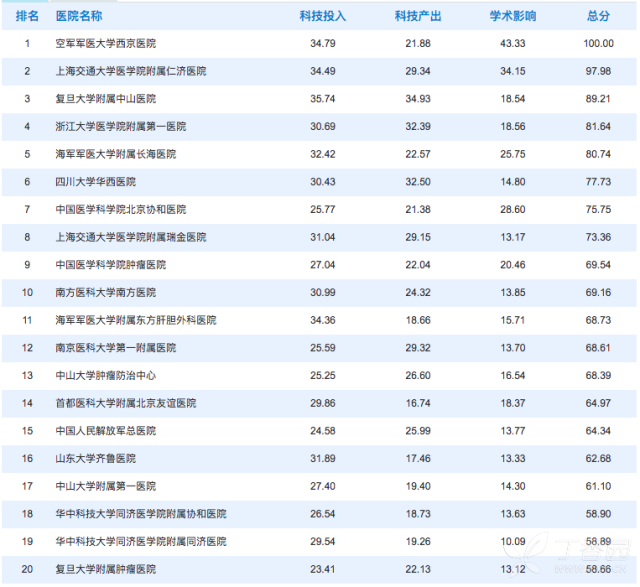The image size is (640, 587).
Task: Select total score 97.98 cell
Action: (x=598, y=71)
